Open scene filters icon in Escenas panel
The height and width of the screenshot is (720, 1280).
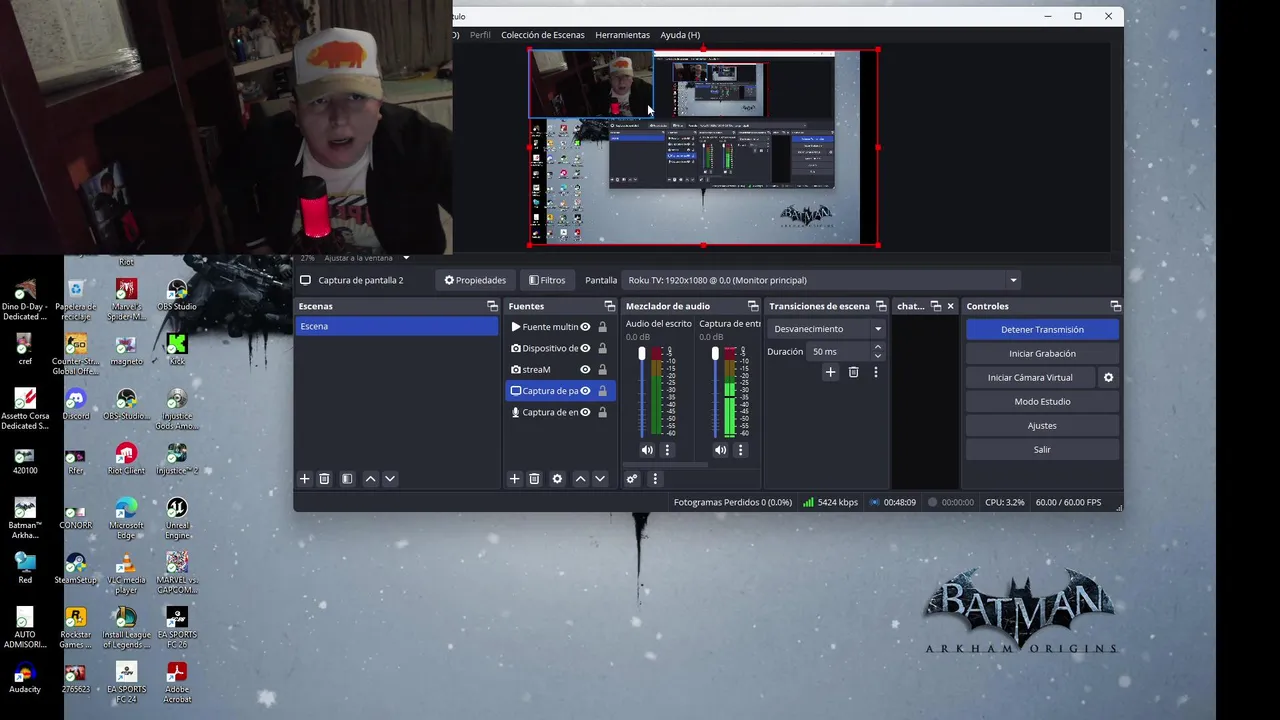[347, 479]
